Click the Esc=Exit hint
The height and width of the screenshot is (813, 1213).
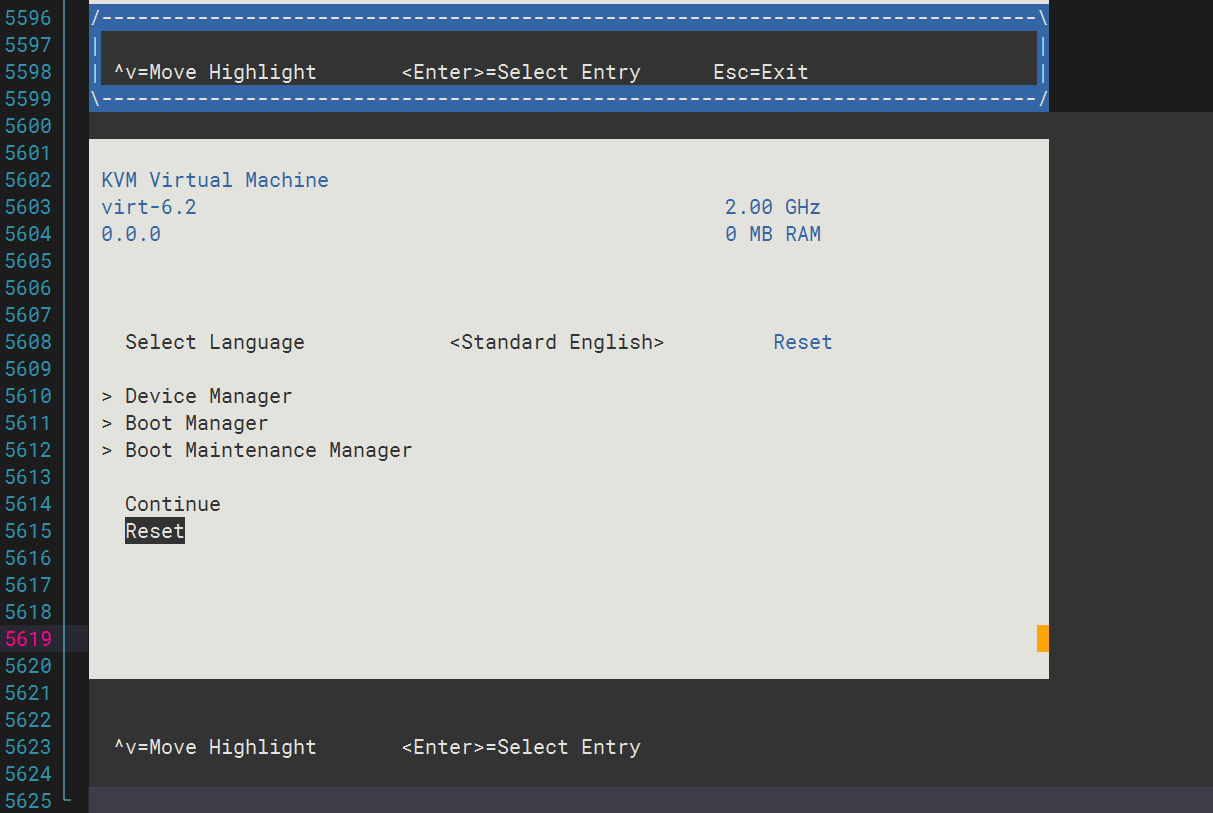click(x=761, y=72)
